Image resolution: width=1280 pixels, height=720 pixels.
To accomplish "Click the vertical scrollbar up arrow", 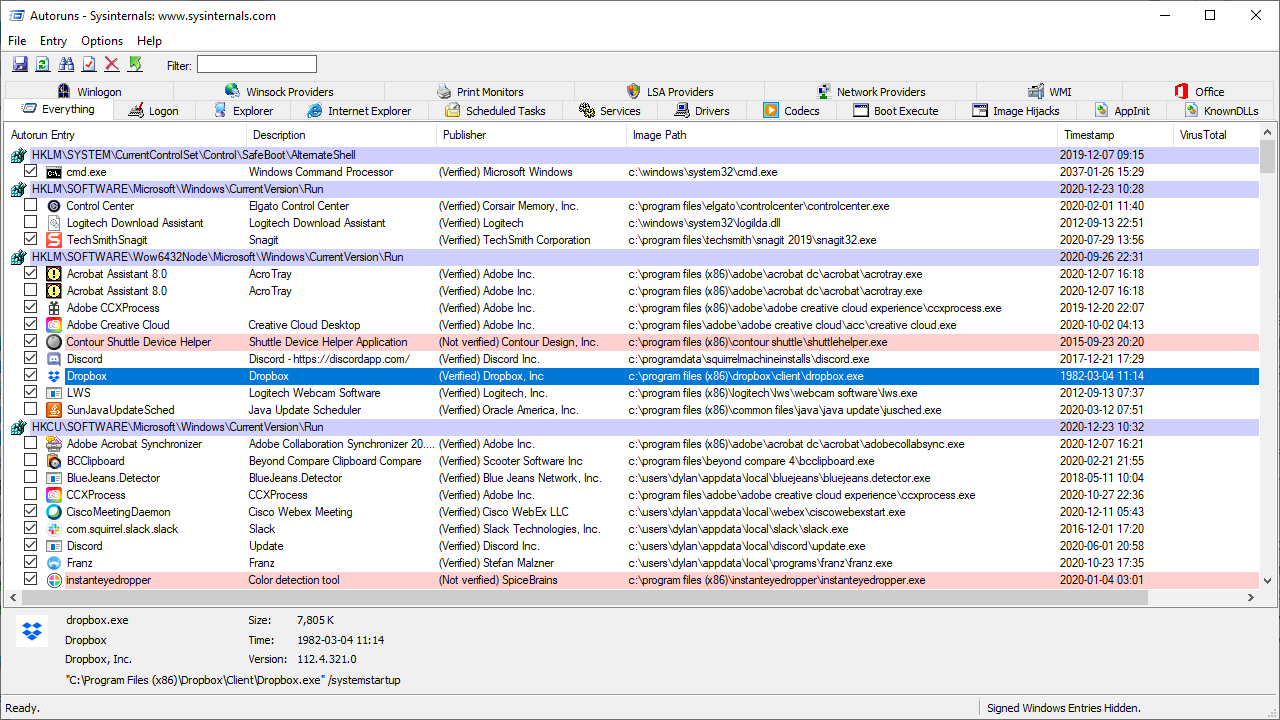I will click(x=1268, y=131).
